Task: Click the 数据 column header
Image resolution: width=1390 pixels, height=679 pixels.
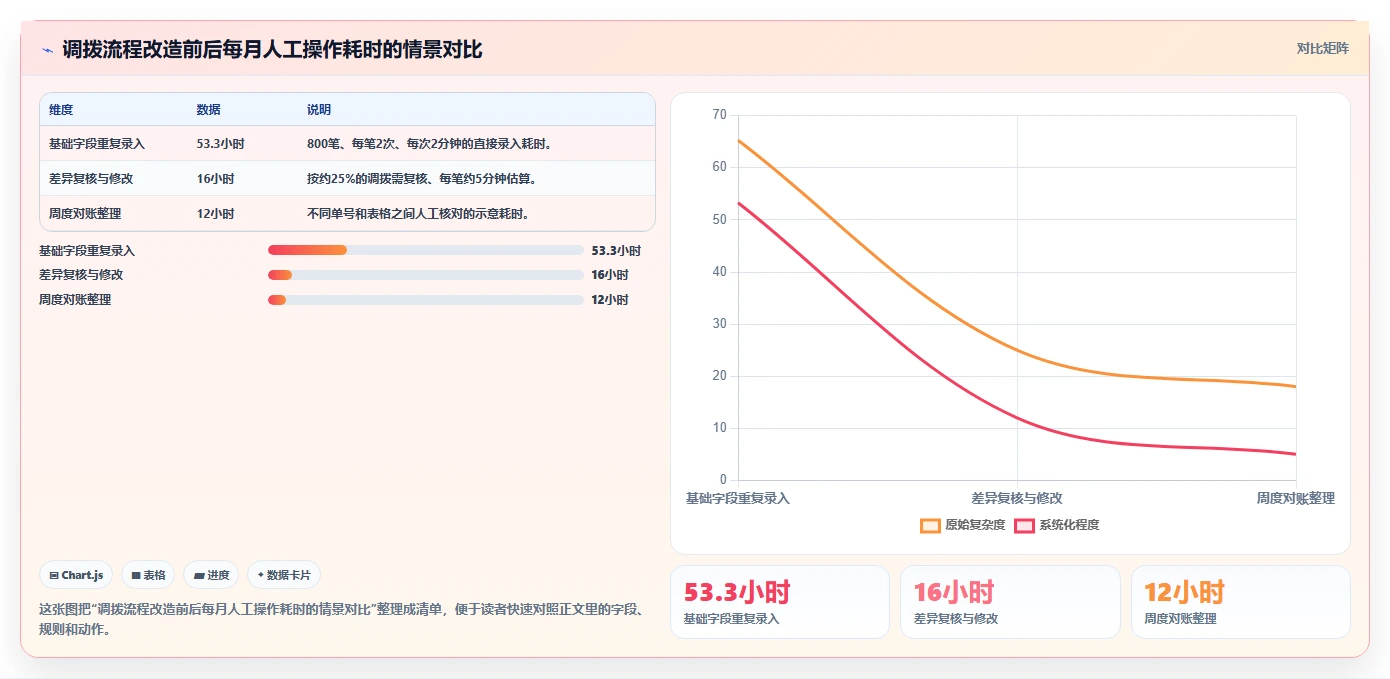Action: (209, 110)
